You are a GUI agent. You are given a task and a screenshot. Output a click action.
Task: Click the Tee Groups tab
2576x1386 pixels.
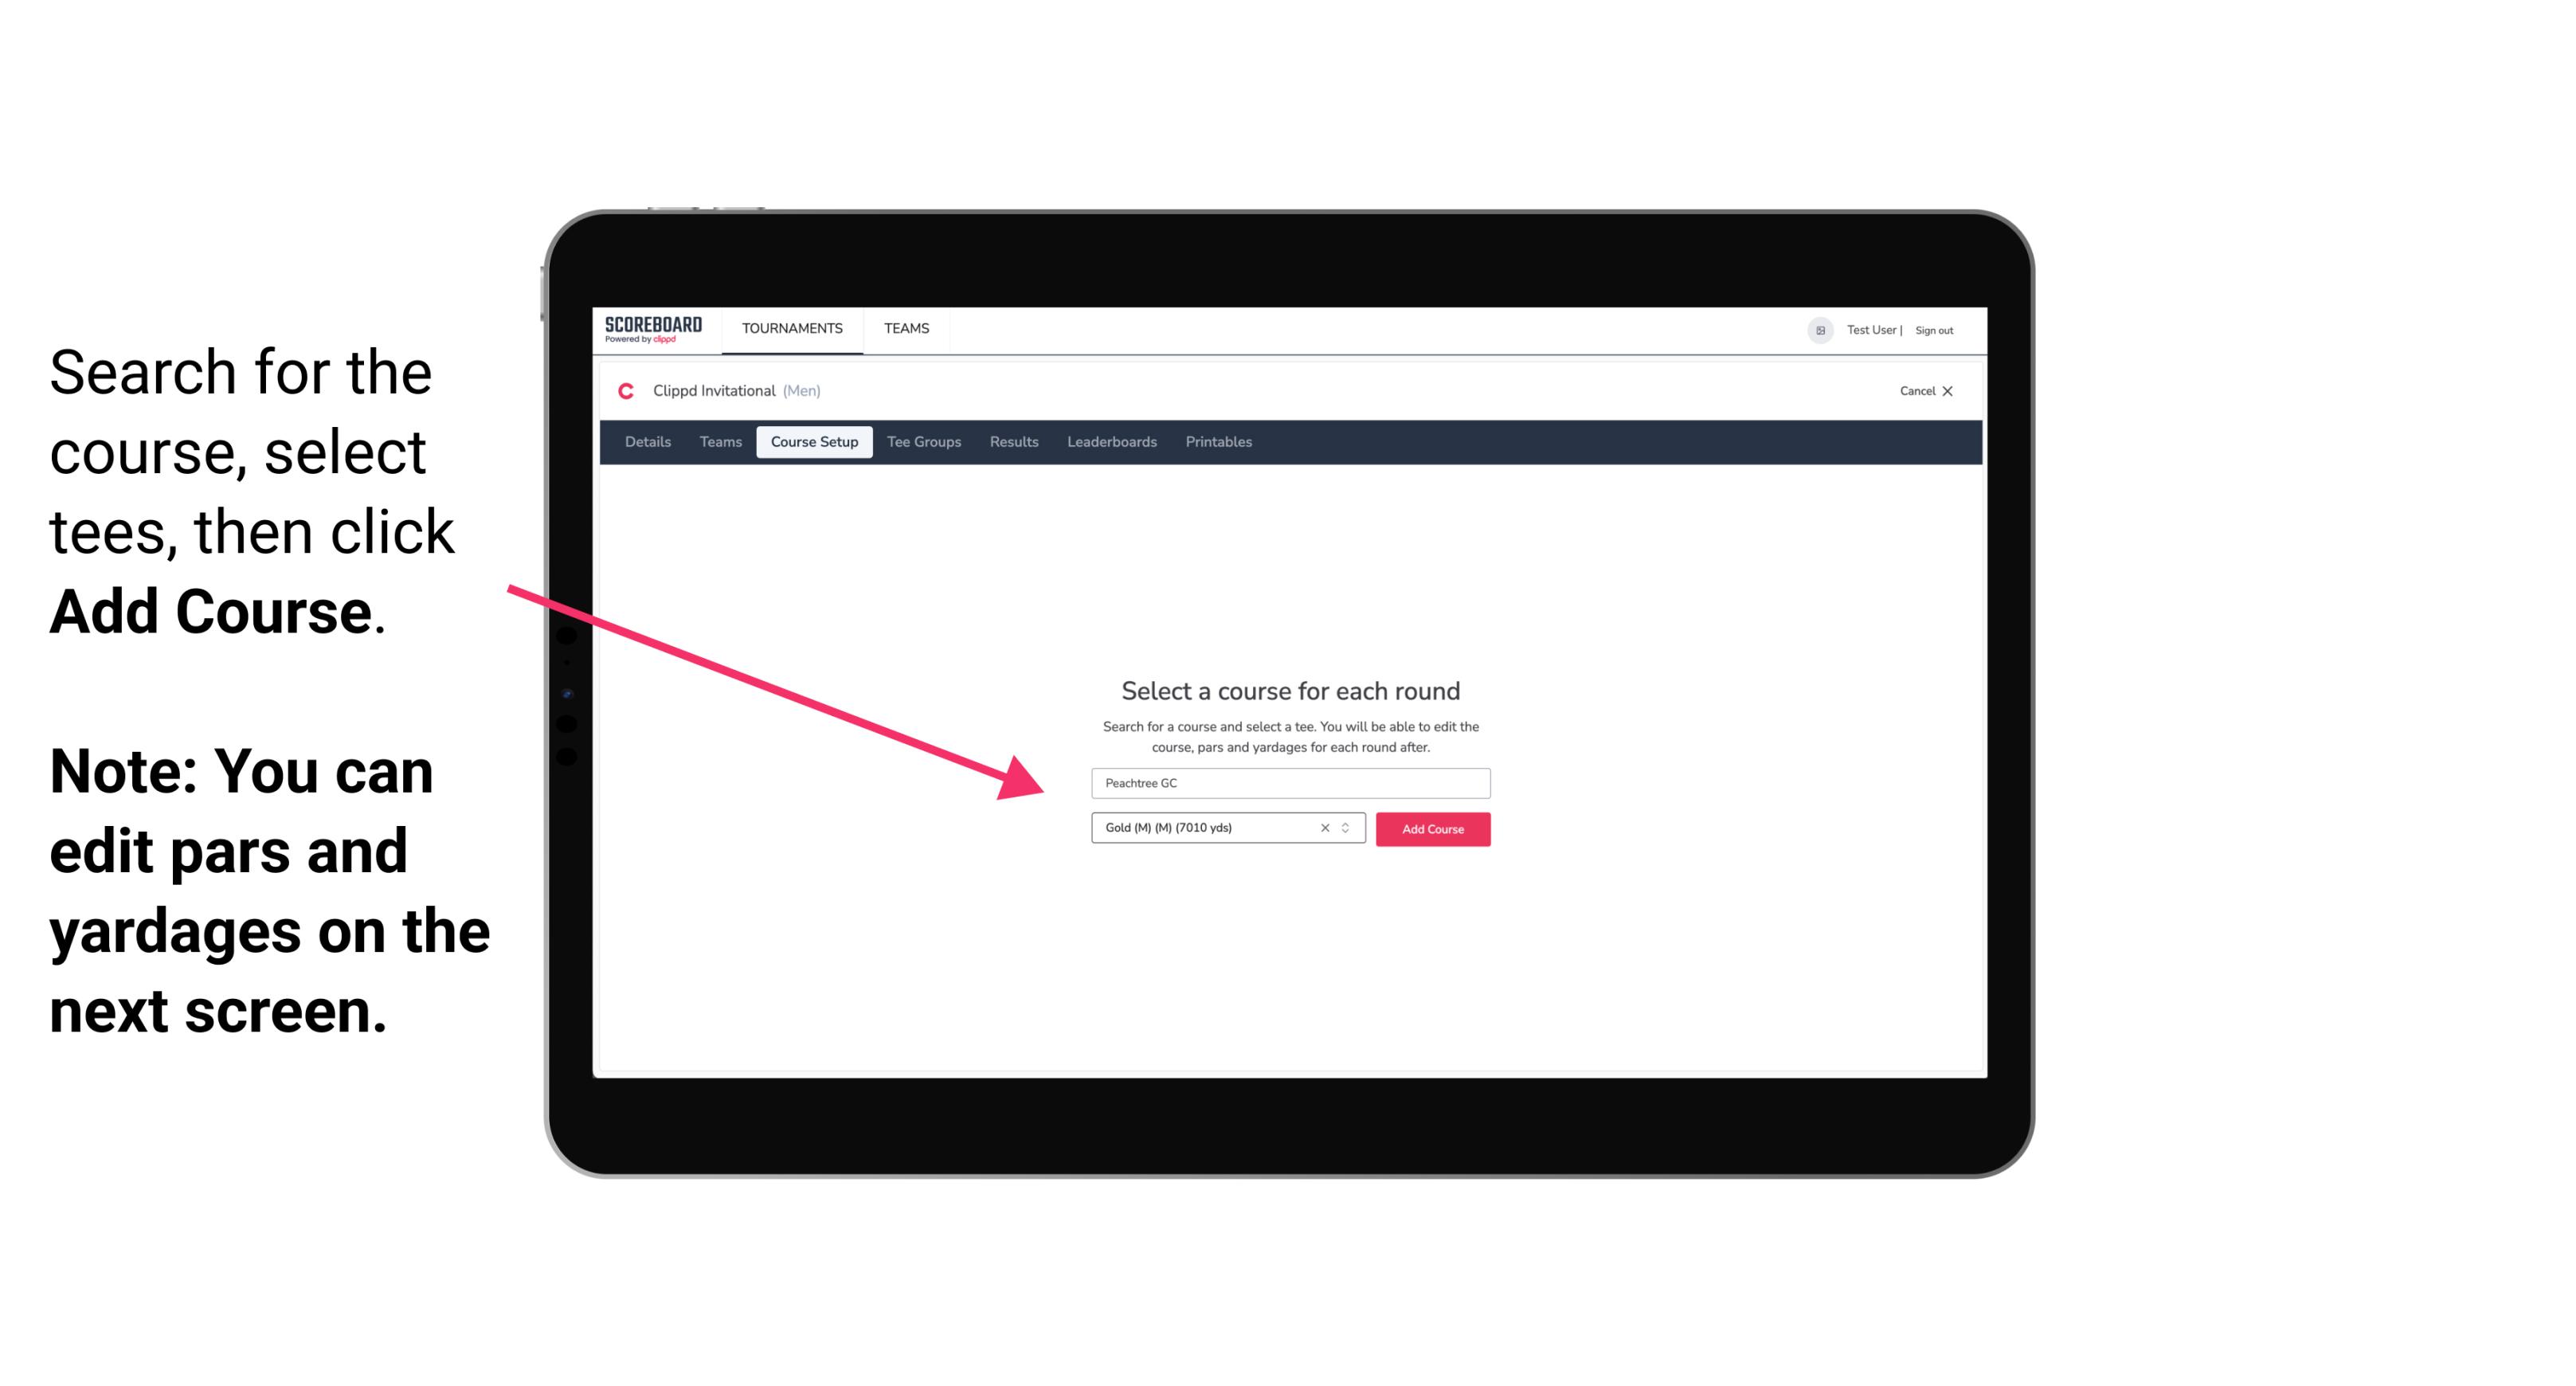tap(922, 442)
